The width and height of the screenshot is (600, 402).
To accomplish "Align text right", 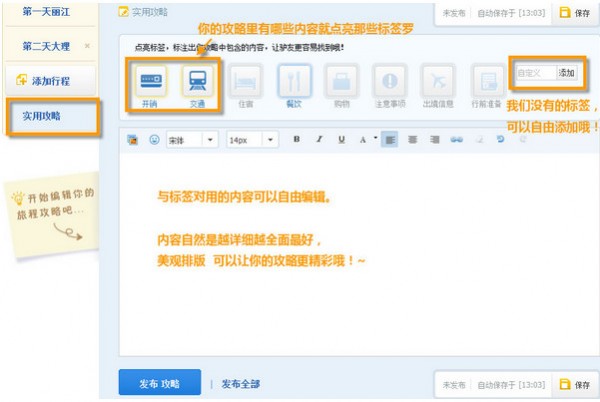I will [435, 140].
